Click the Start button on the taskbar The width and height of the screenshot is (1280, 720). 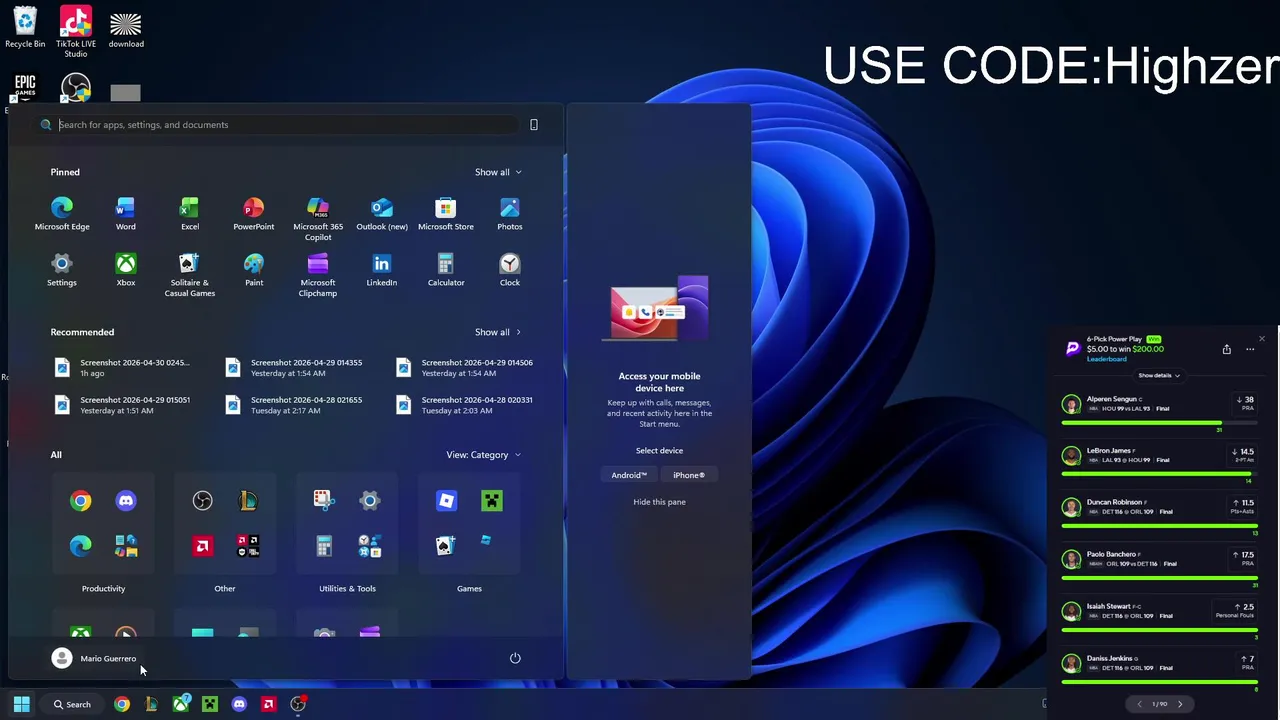[x=21, y=704]
